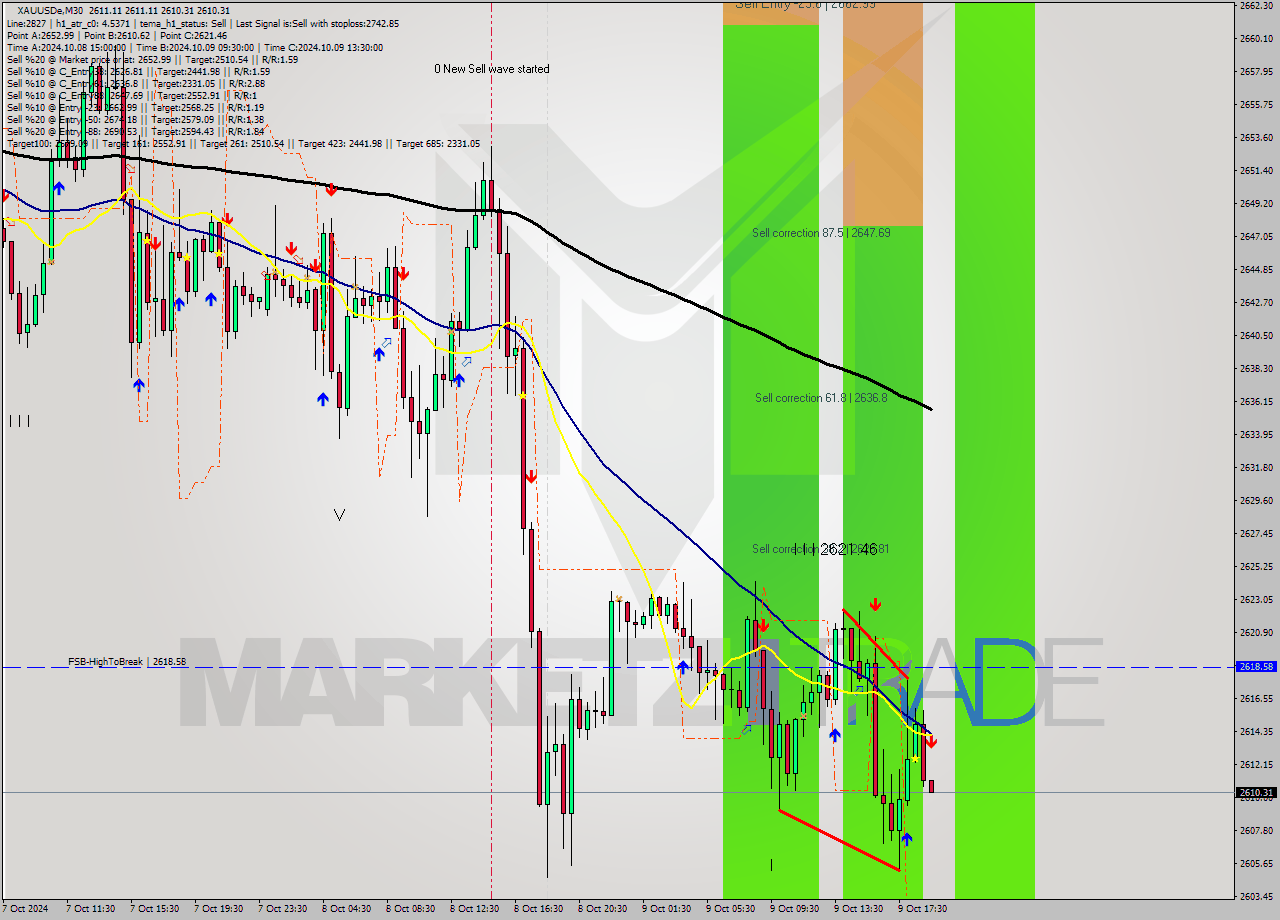Click the 2653.60 price axis label

[1256, 137]
